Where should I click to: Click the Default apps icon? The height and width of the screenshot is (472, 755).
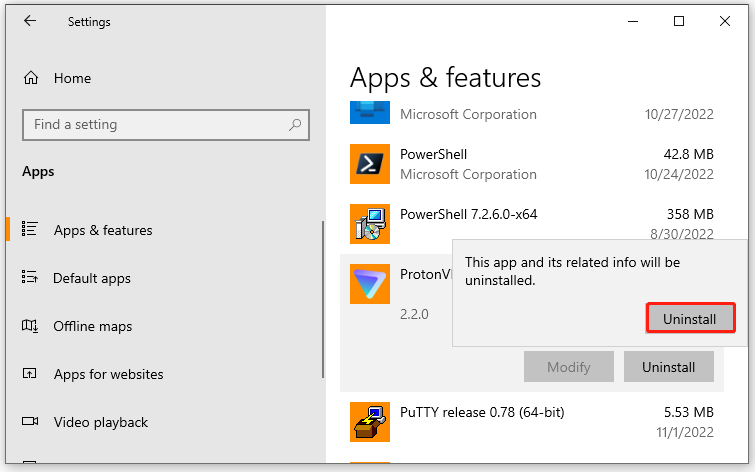(x=29, y=277)
